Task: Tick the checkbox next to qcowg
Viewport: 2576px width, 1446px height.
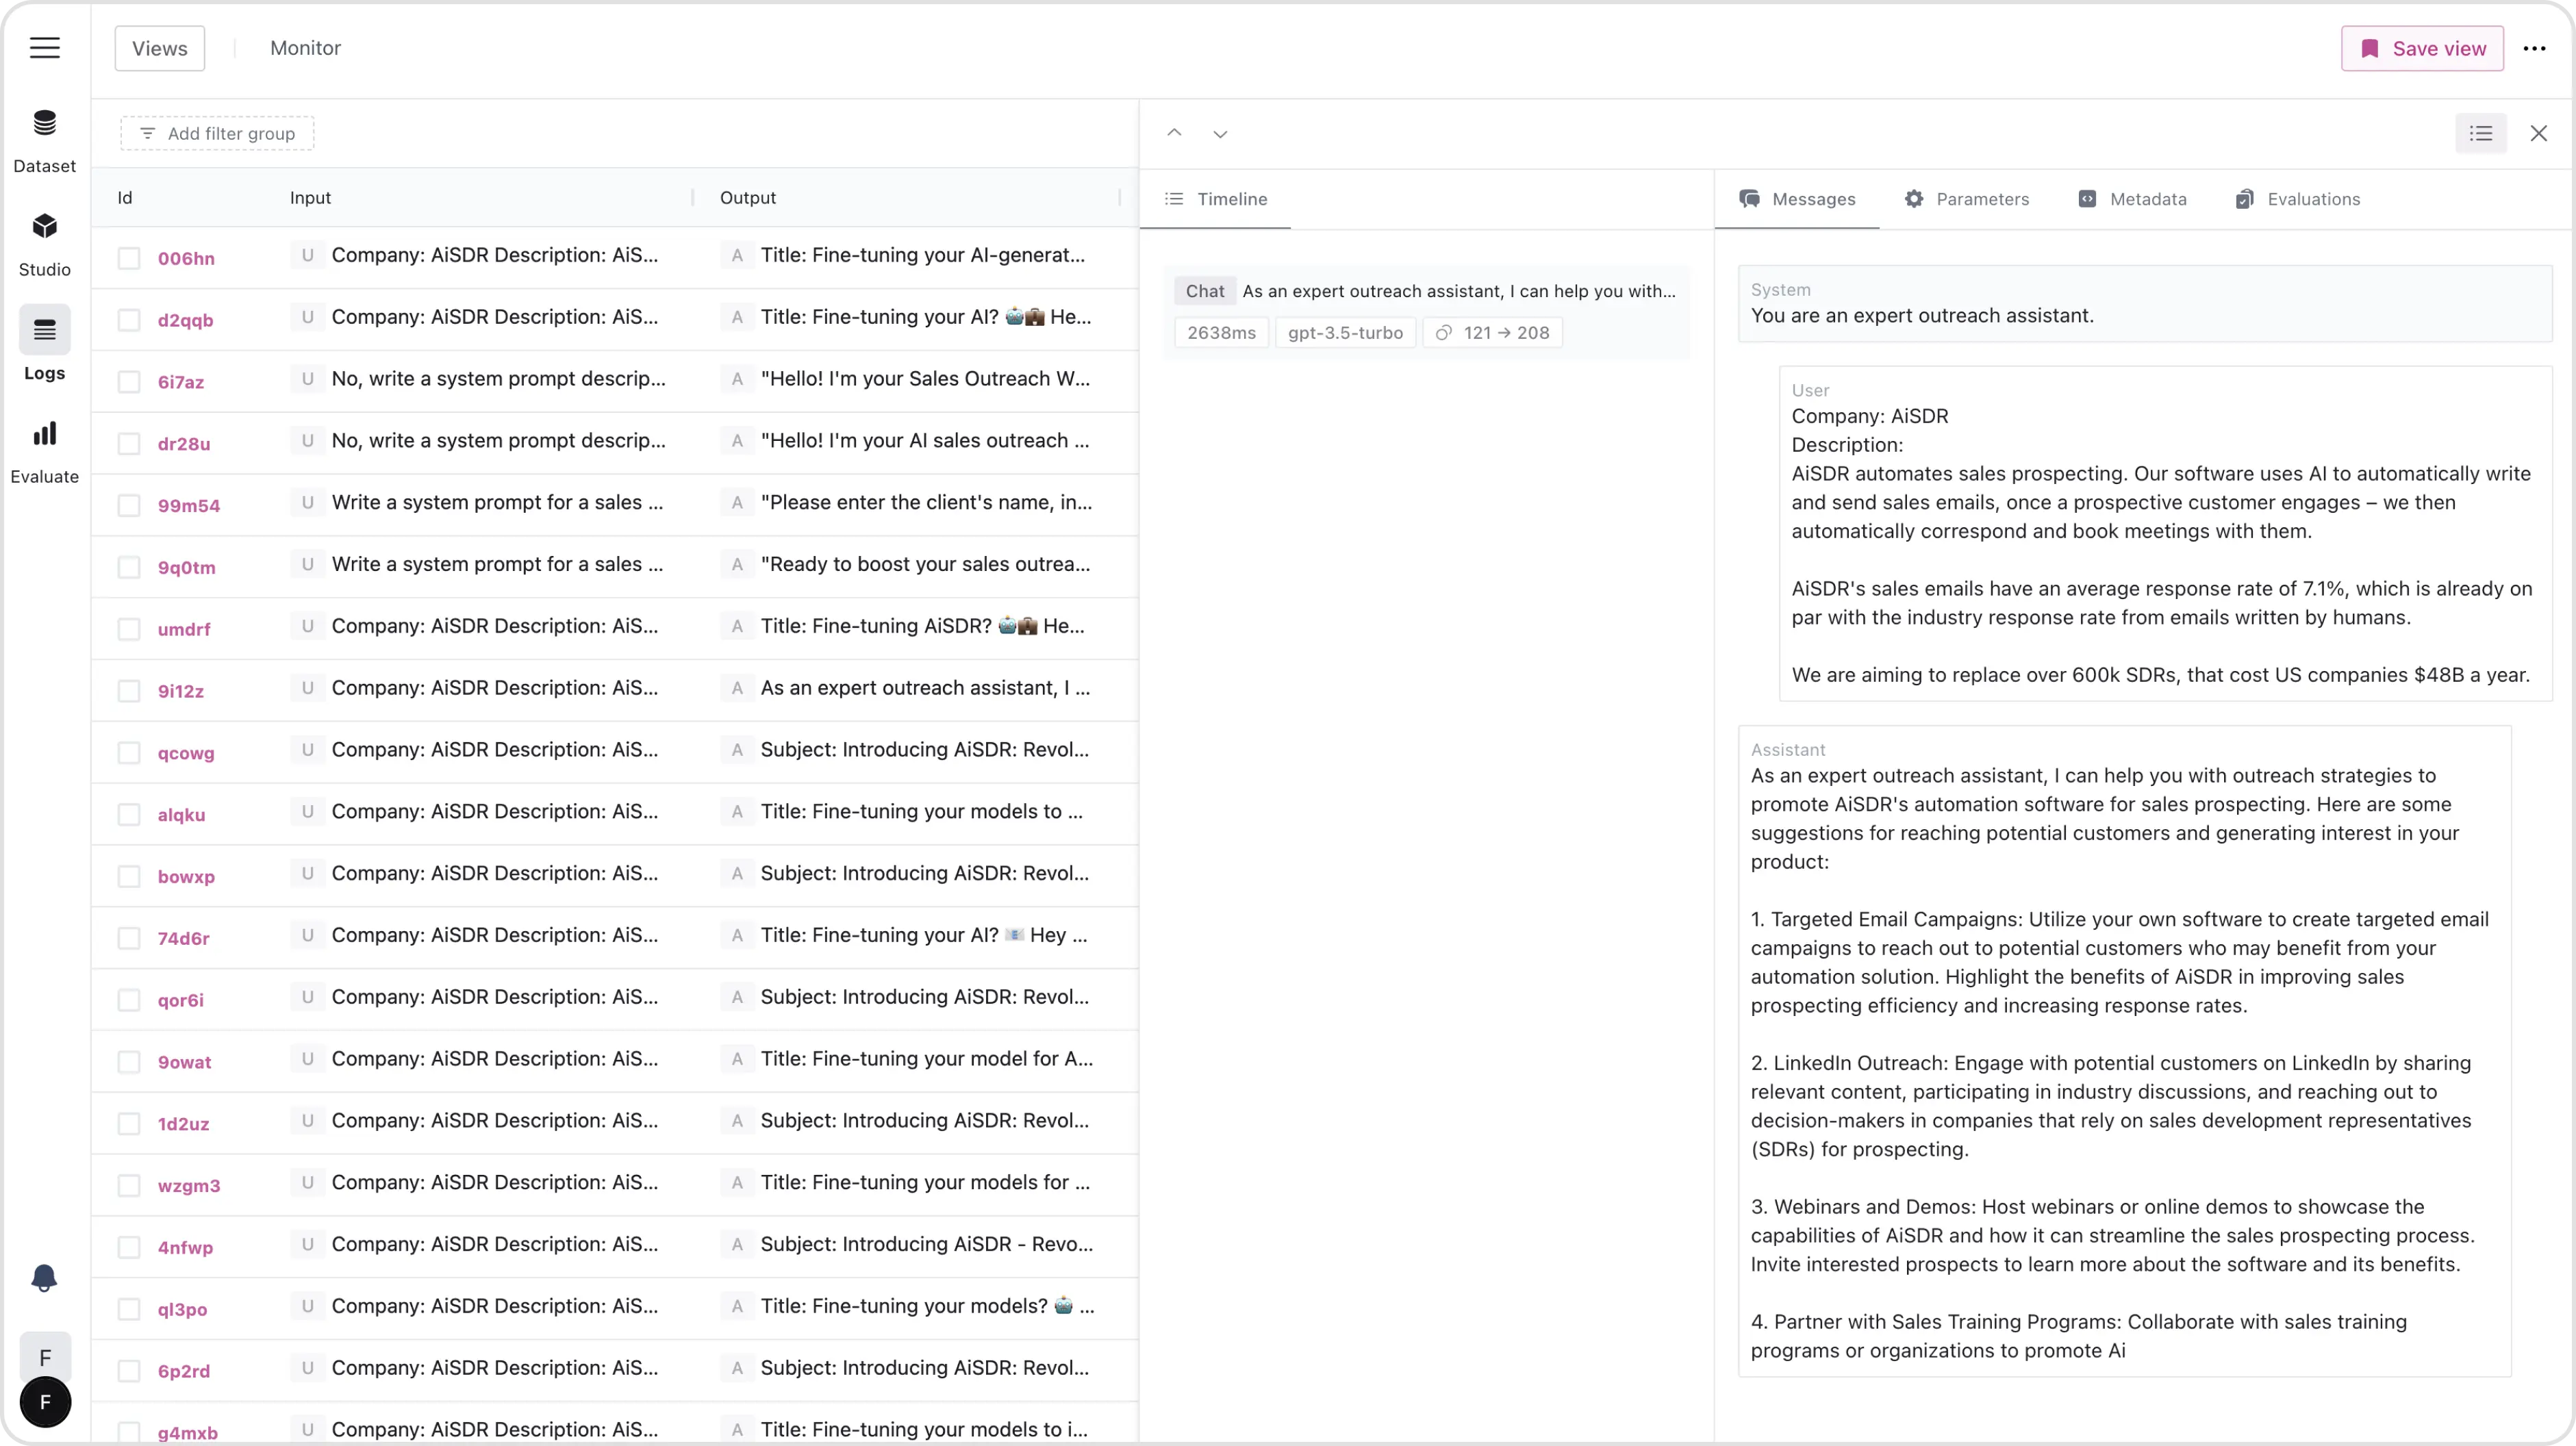Action: 129,753
